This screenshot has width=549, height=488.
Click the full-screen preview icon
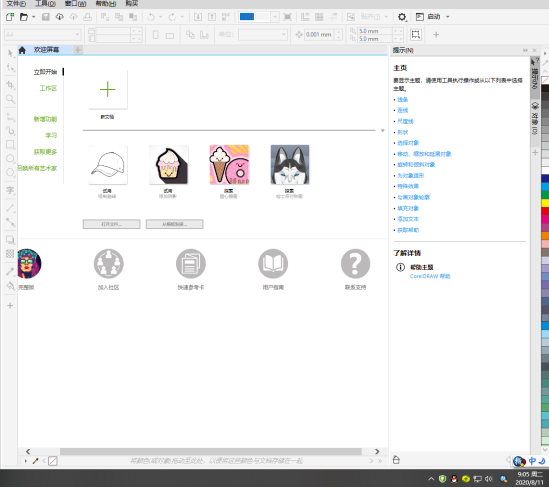287,17
